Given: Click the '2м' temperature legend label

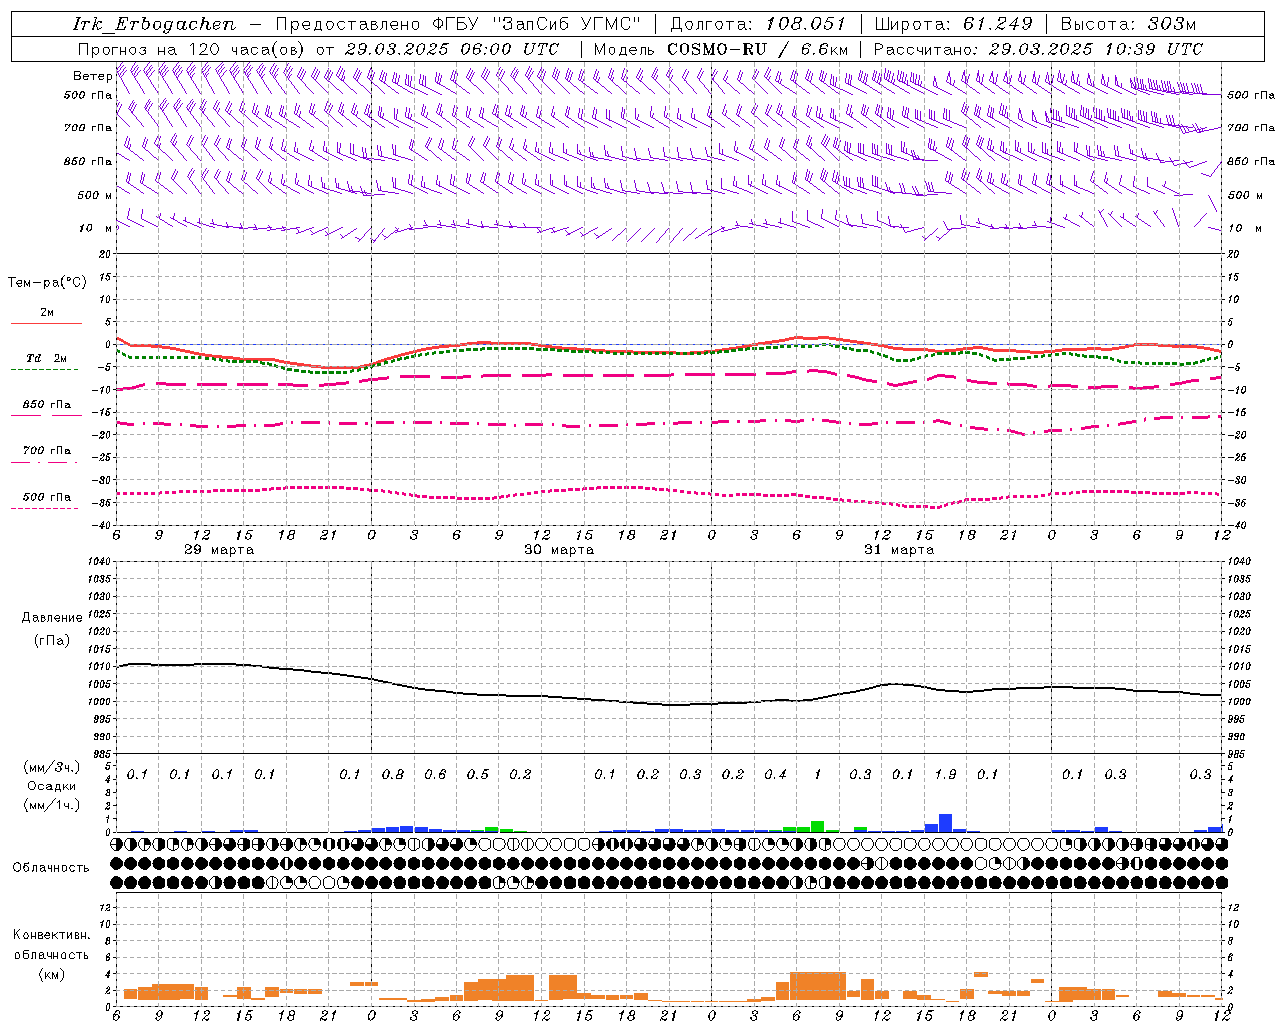Looking at the screenshot, I should pyautogui.click(x=47, y=312).
